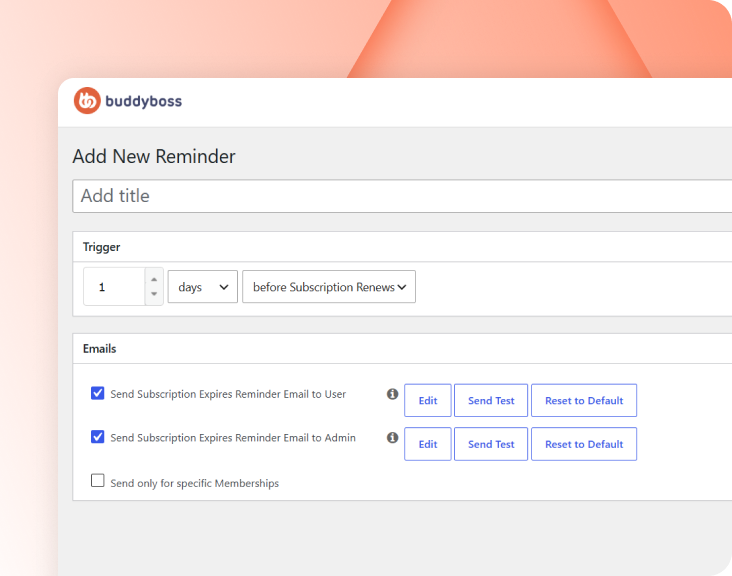Screen dimensions: 732x576
Task: Edit the Admin reminder email
Action: [x=428, y=444]
